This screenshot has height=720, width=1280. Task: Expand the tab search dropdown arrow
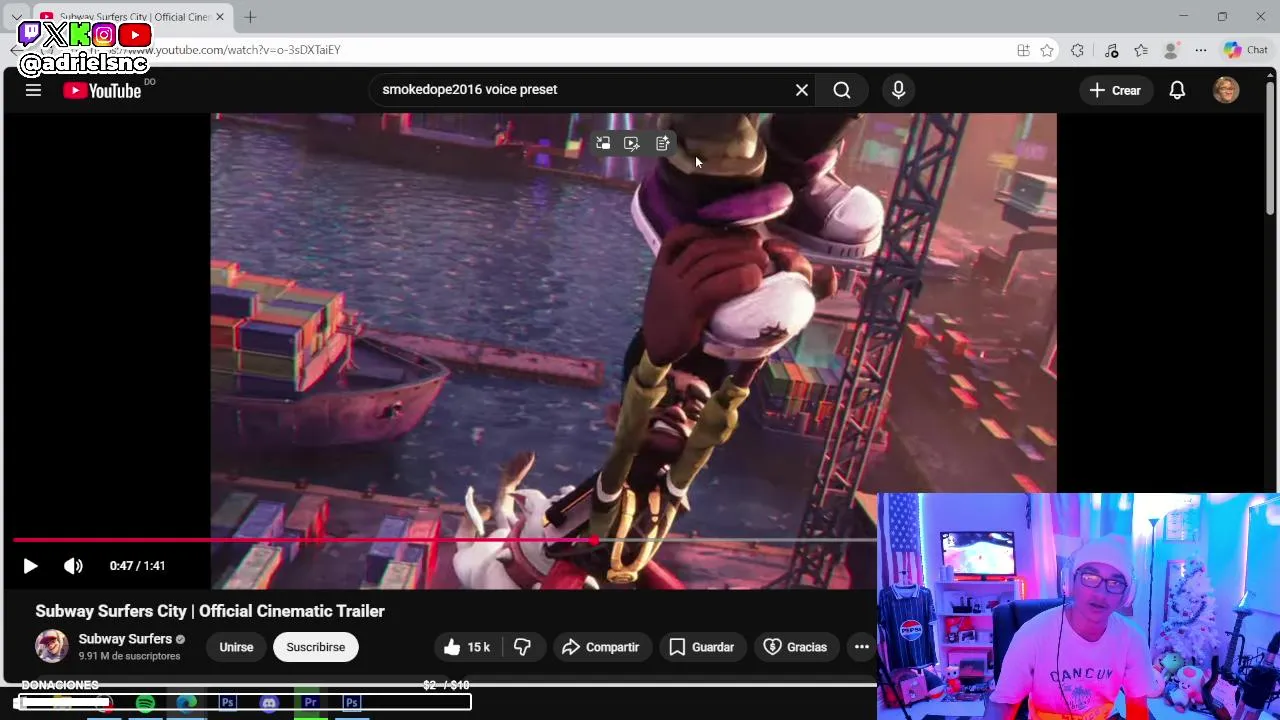point(17,17)
